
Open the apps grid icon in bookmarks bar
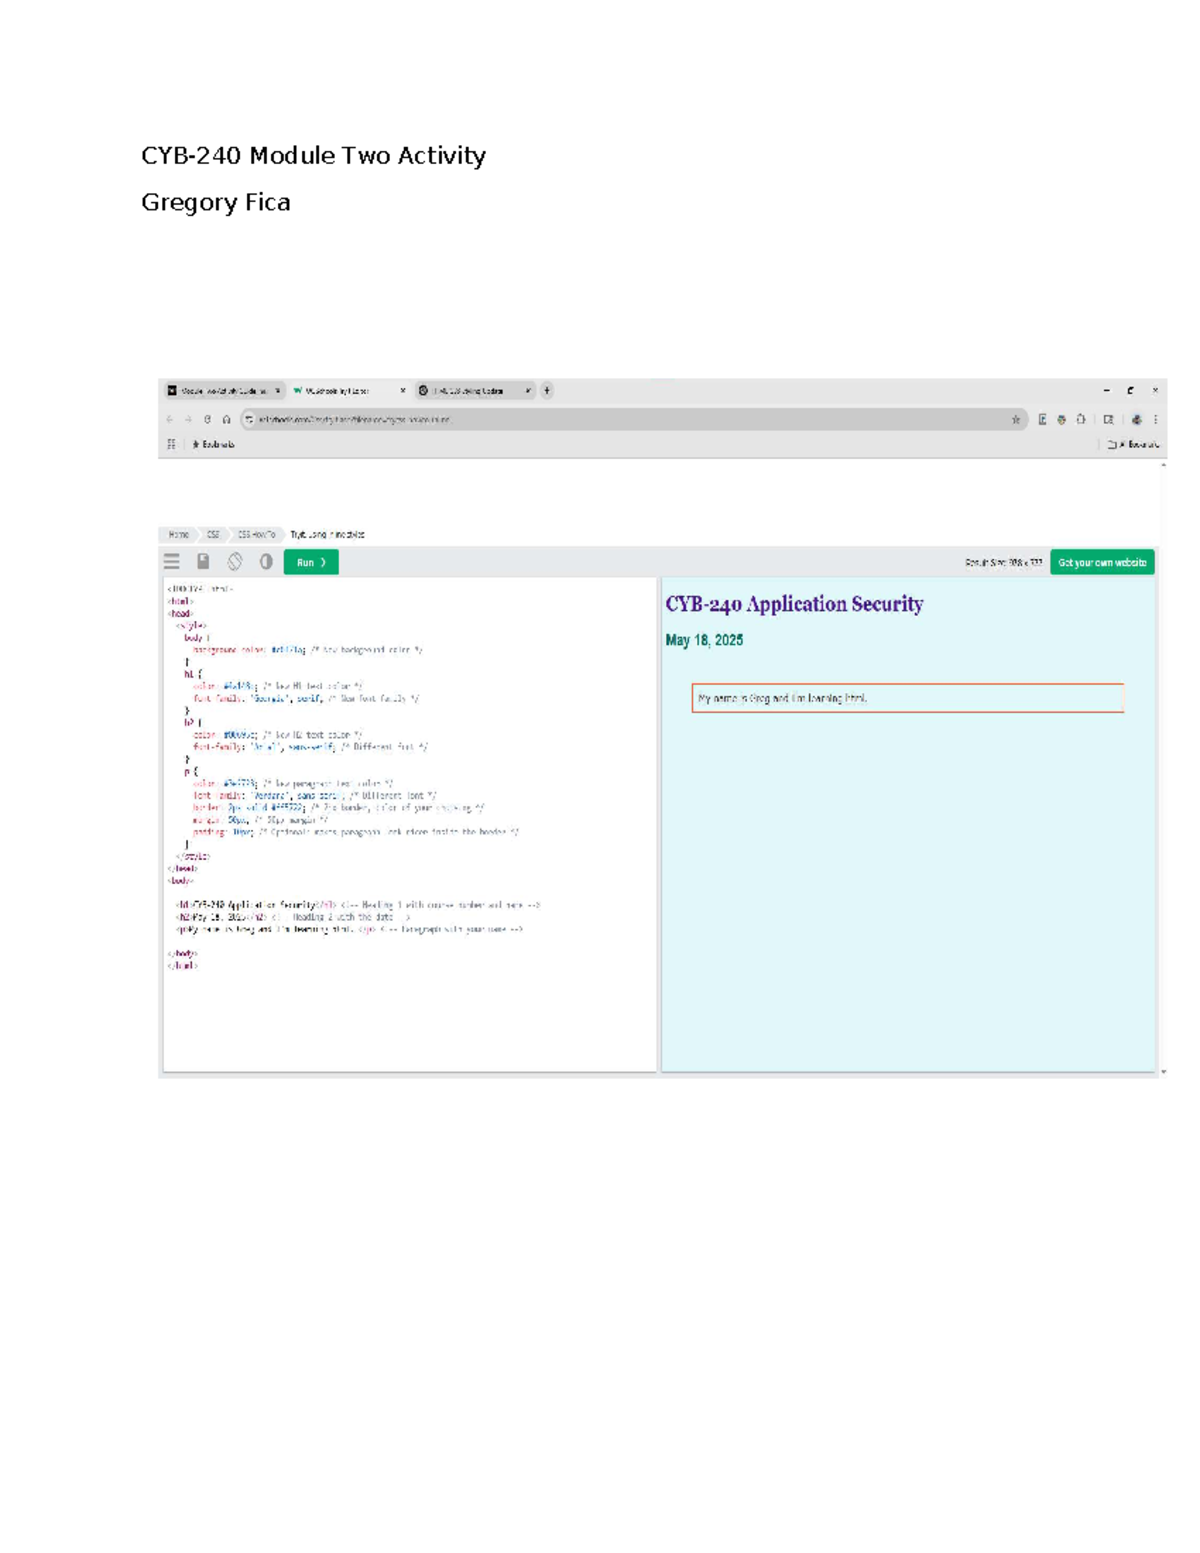[x=171, y=444]
